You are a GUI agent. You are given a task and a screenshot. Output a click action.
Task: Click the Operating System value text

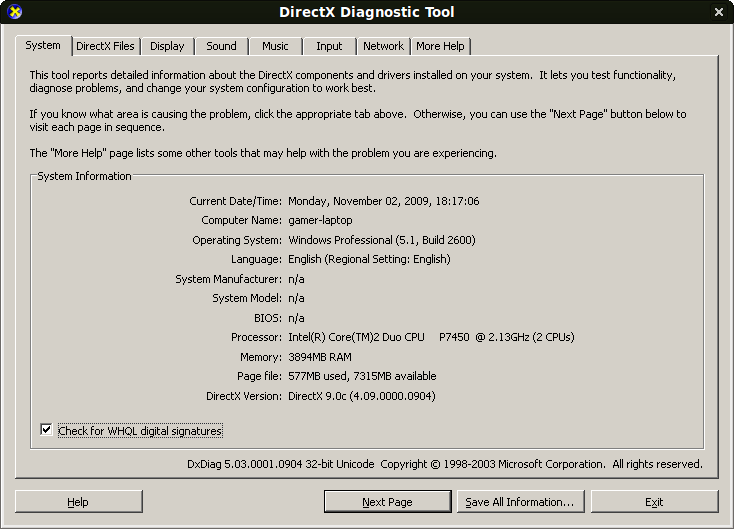pyautogui.click(x=381, y=240)
